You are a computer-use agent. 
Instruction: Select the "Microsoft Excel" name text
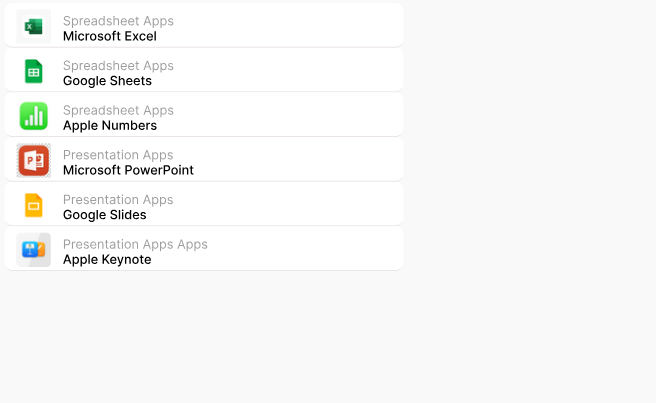[109, 36]
